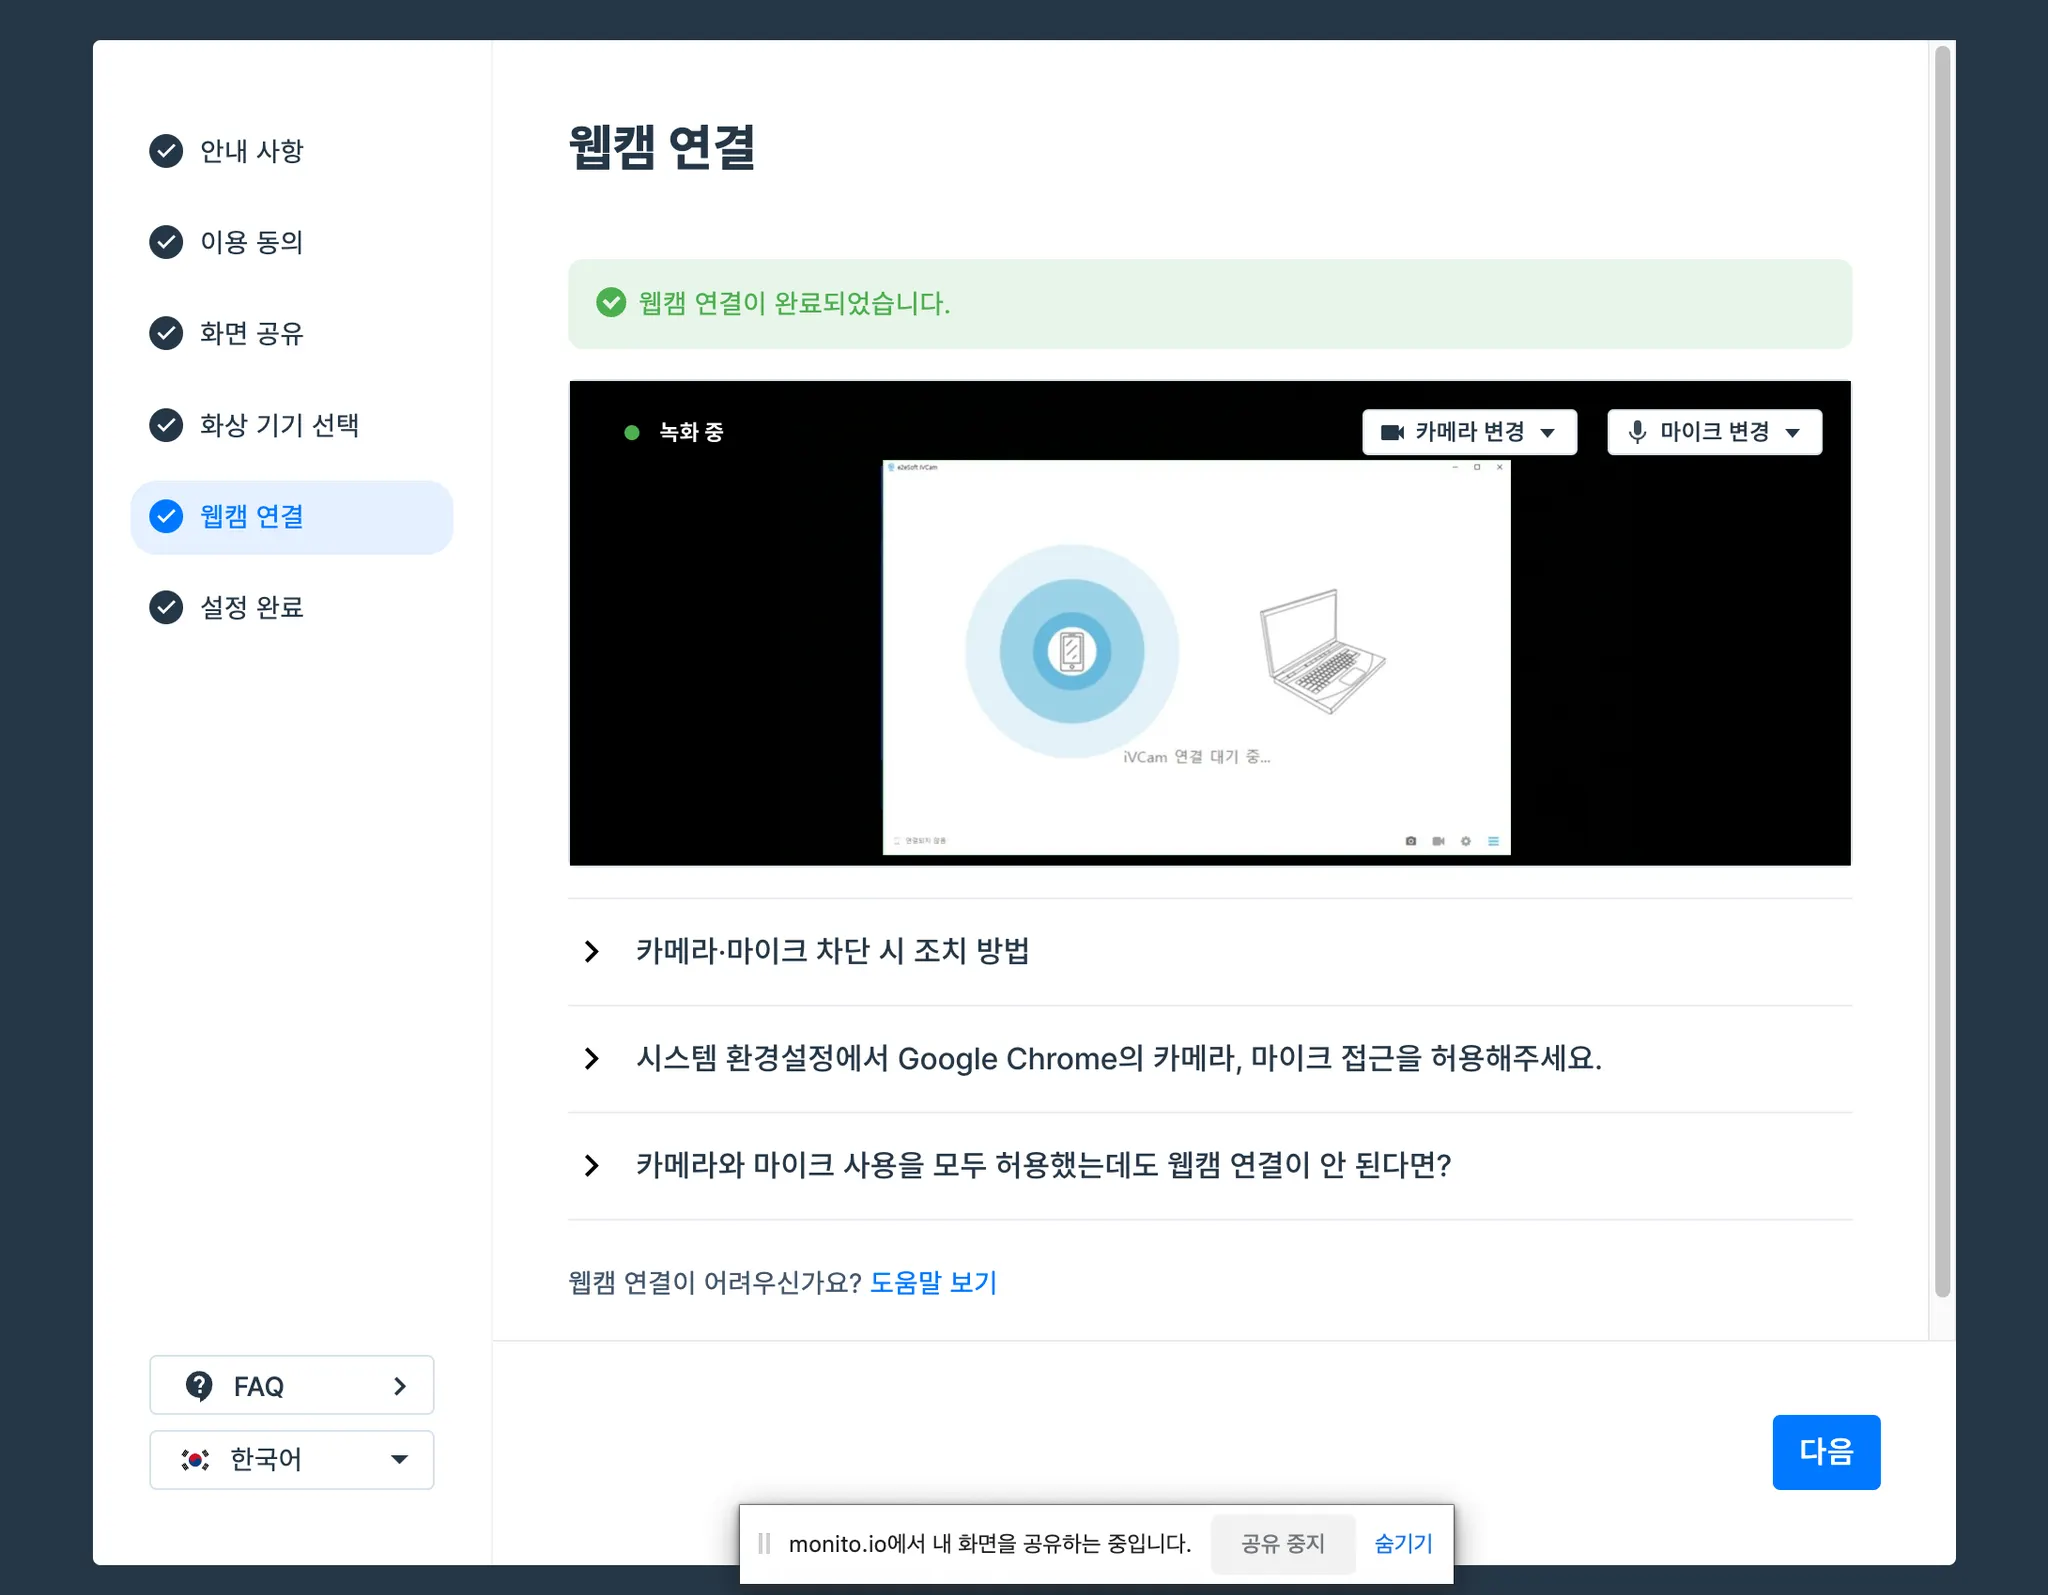The image size is (2048, 1595).
Task: Click the checkmark next to 이용 동의
Action: (166, 242)
